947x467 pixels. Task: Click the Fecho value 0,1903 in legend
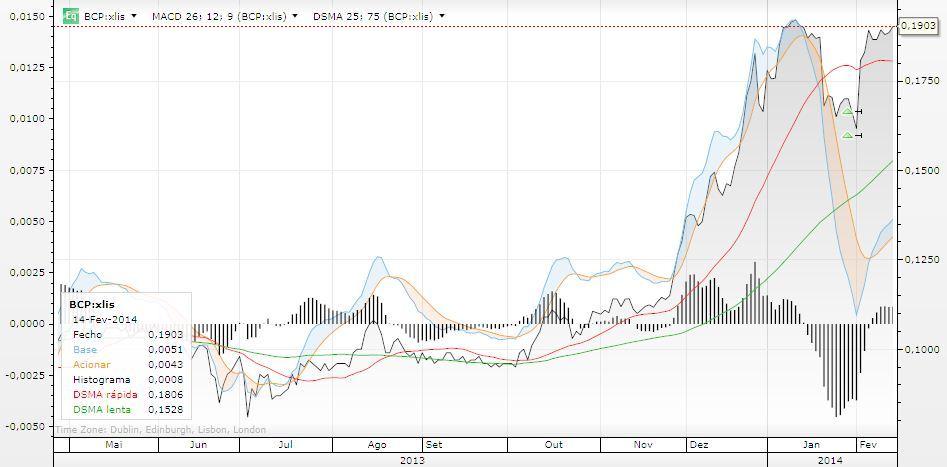point(165,334)
